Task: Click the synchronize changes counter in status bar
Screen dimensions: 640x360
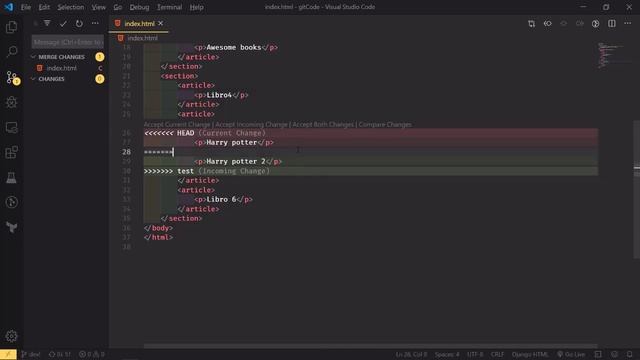Action: [60, 354]
